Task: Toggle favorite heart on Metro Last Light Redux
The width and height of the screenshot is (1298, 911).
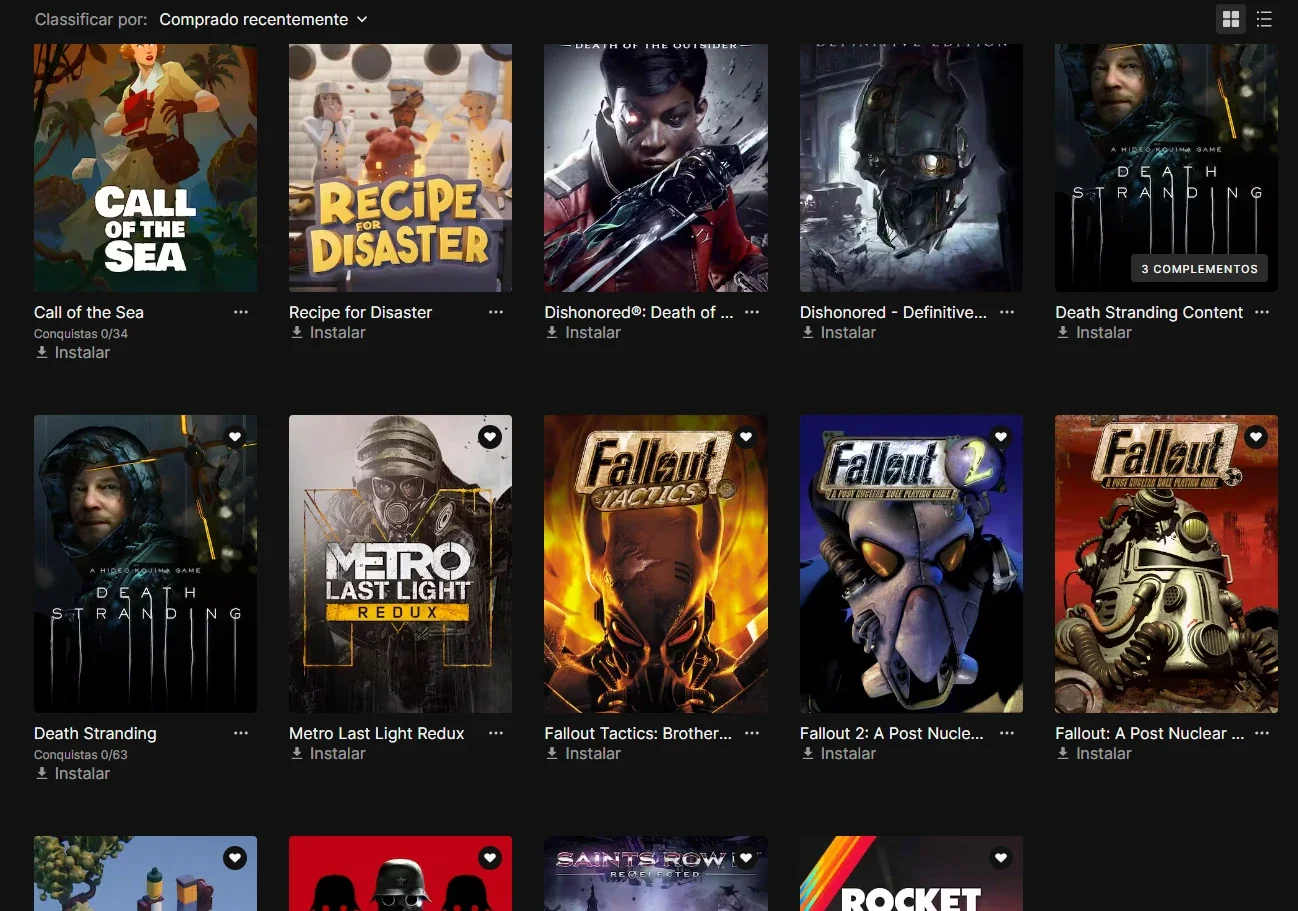Action: tap(490, 437)
